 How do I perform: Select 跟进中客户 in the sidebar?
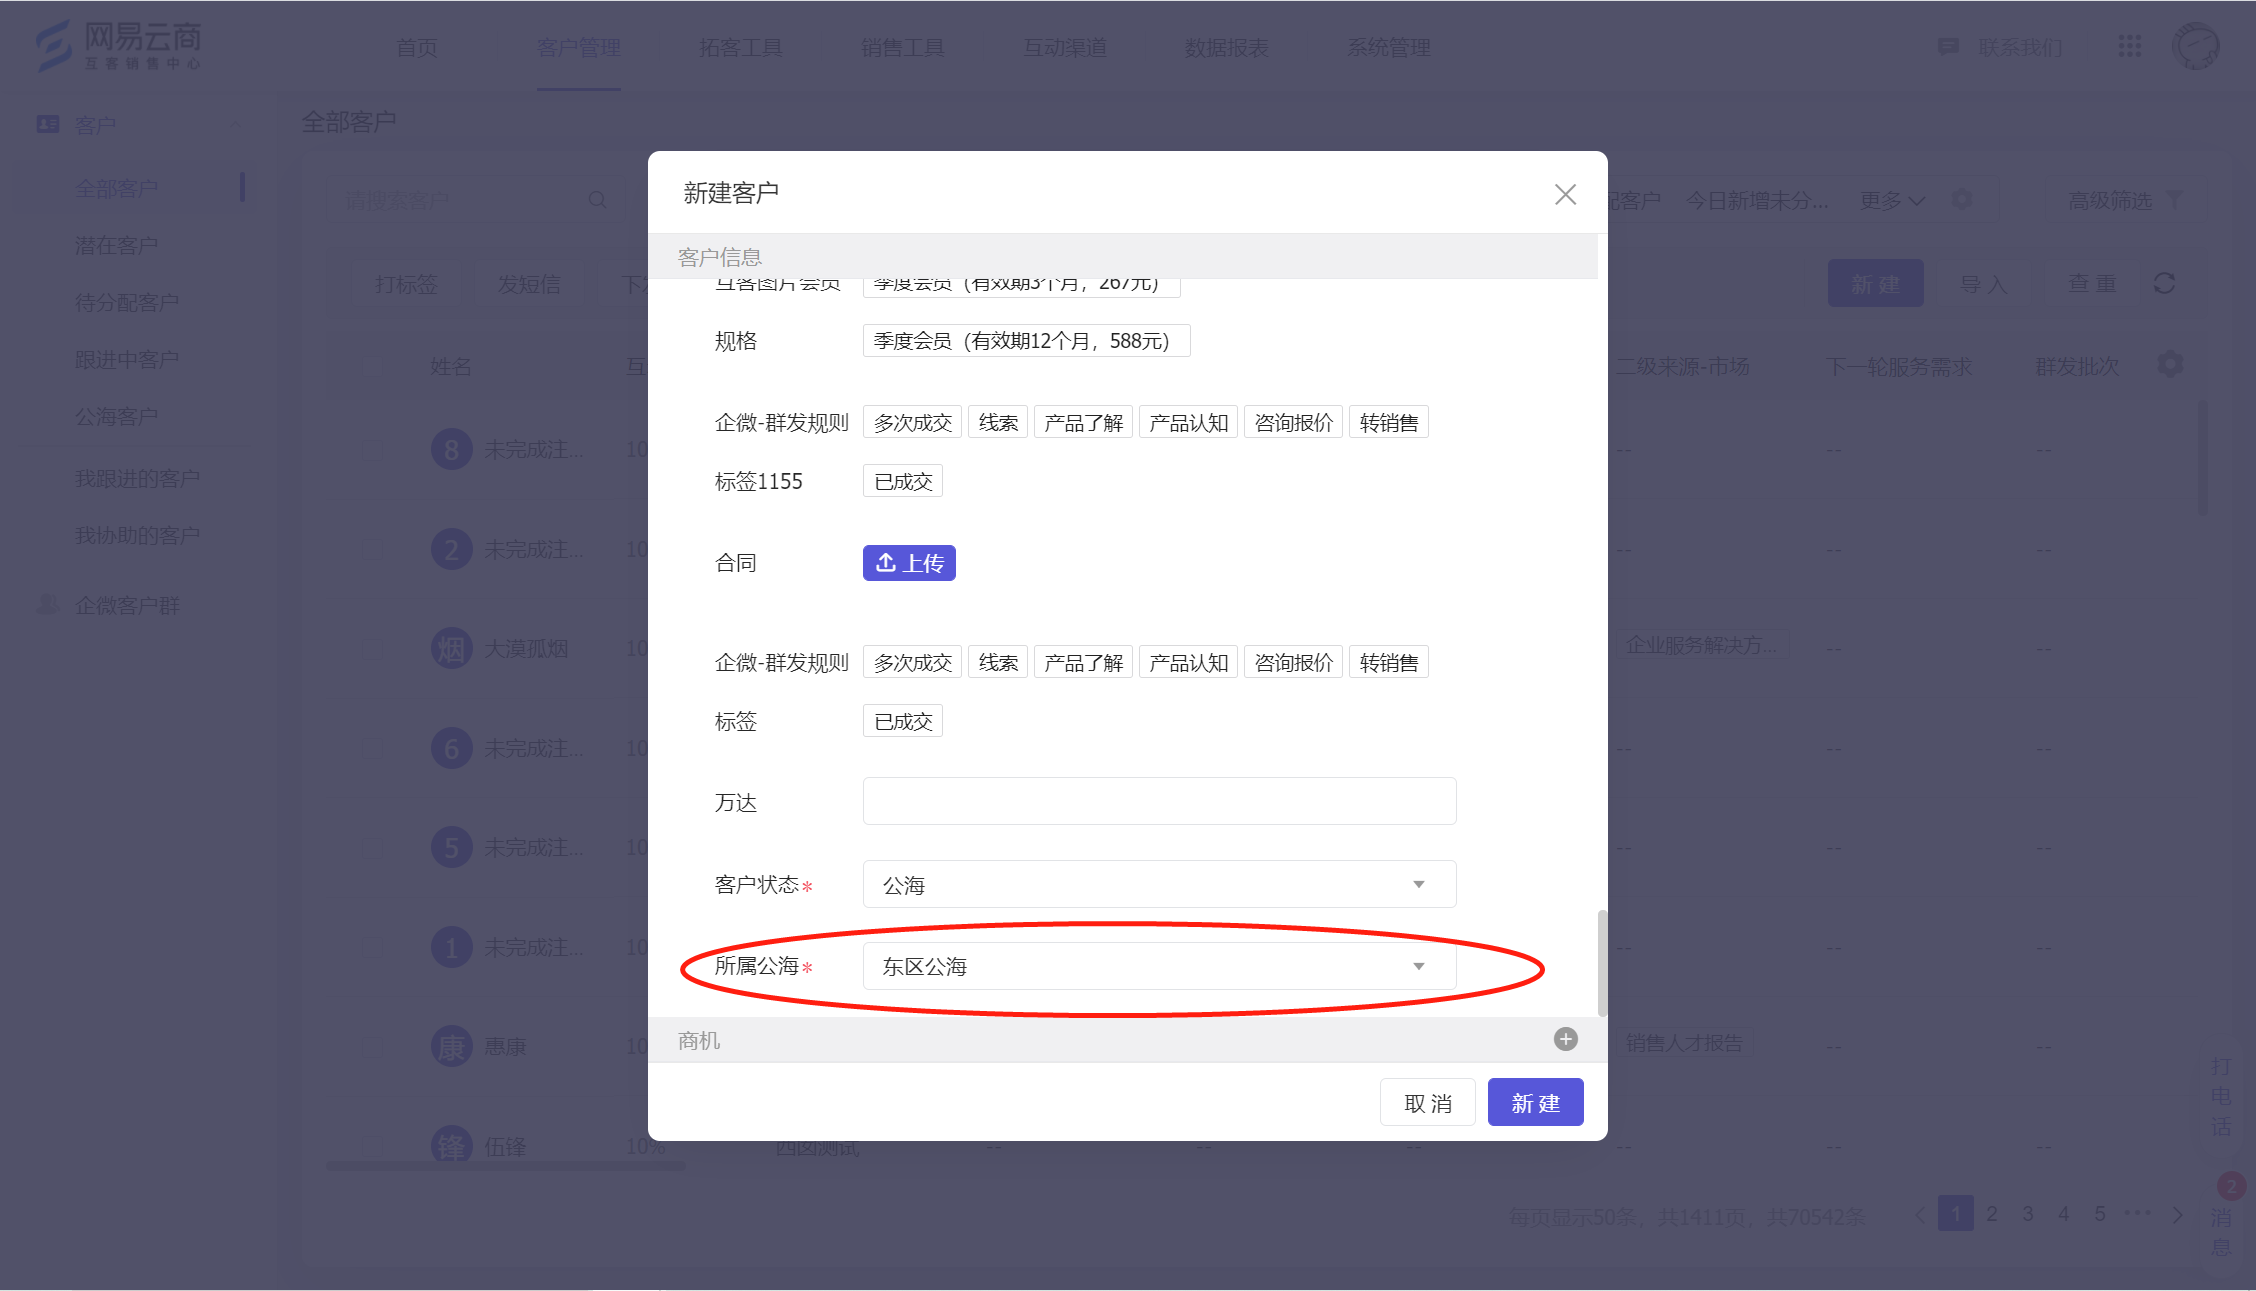(x=127, y=359)
